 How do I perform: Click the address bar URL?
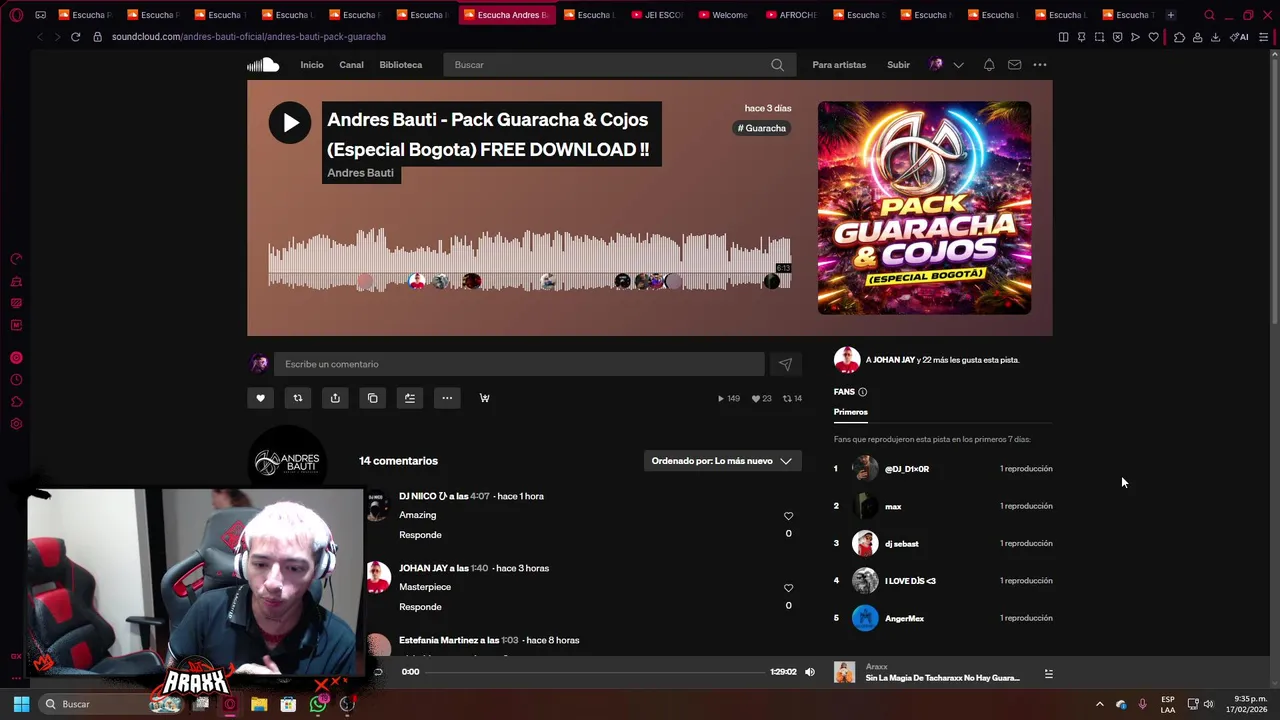(x=249, y=37)
